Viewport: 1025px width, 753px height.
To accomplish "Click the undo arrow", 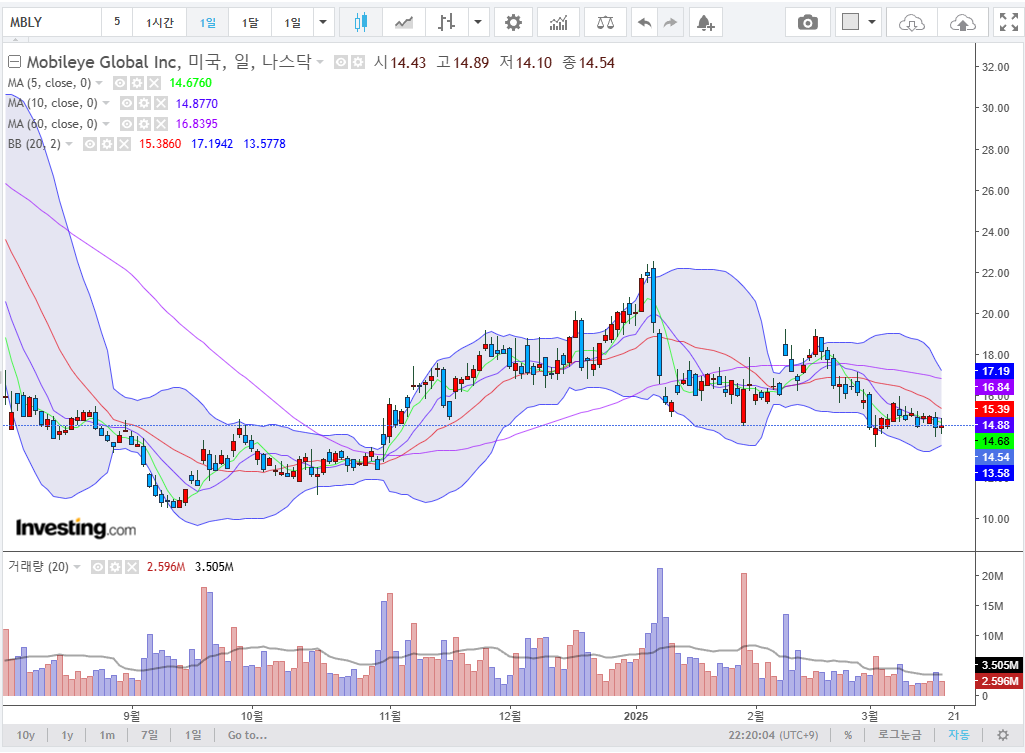I will pyautogui.click(x=645, y=23).
